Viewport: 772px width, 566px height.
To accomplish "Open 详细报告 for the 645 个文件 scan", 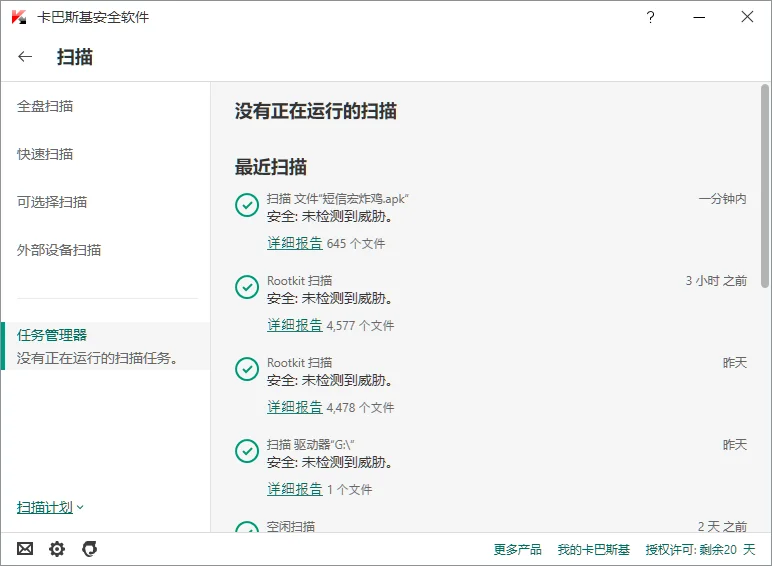I will coord(294,243).
